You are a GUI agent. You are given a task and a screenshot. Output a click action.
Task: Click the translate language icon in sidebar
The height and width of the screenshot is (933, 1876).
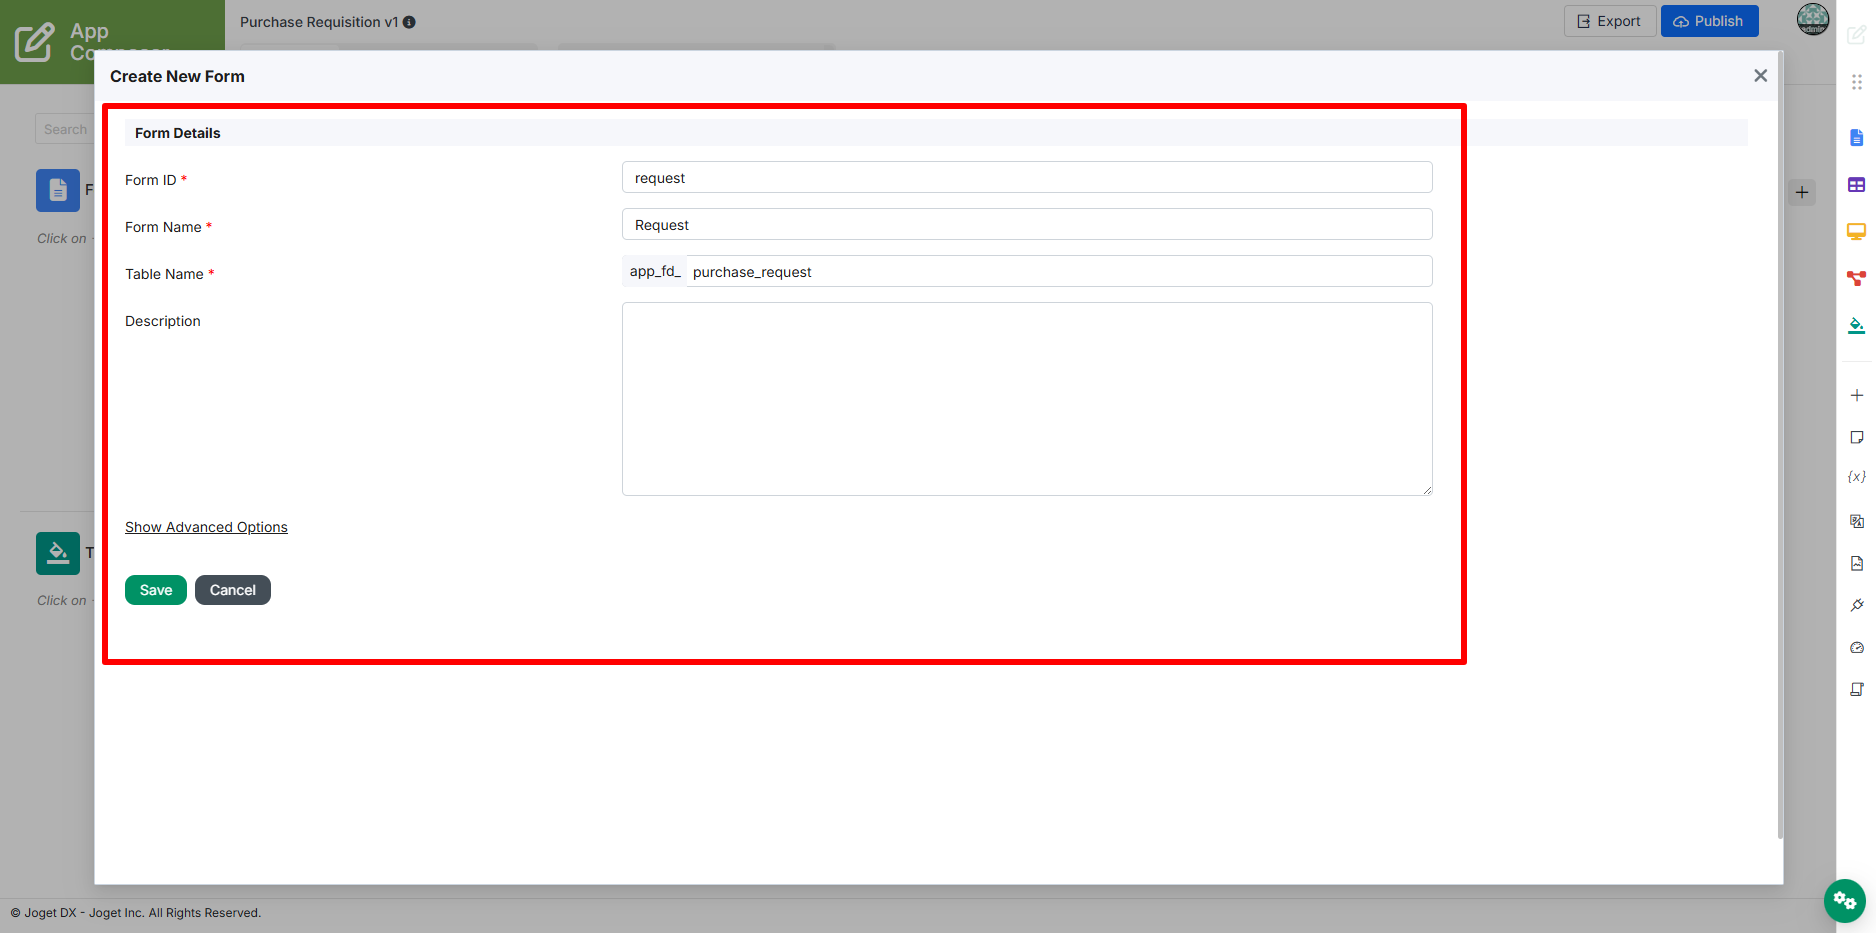tap(1856, 521)
